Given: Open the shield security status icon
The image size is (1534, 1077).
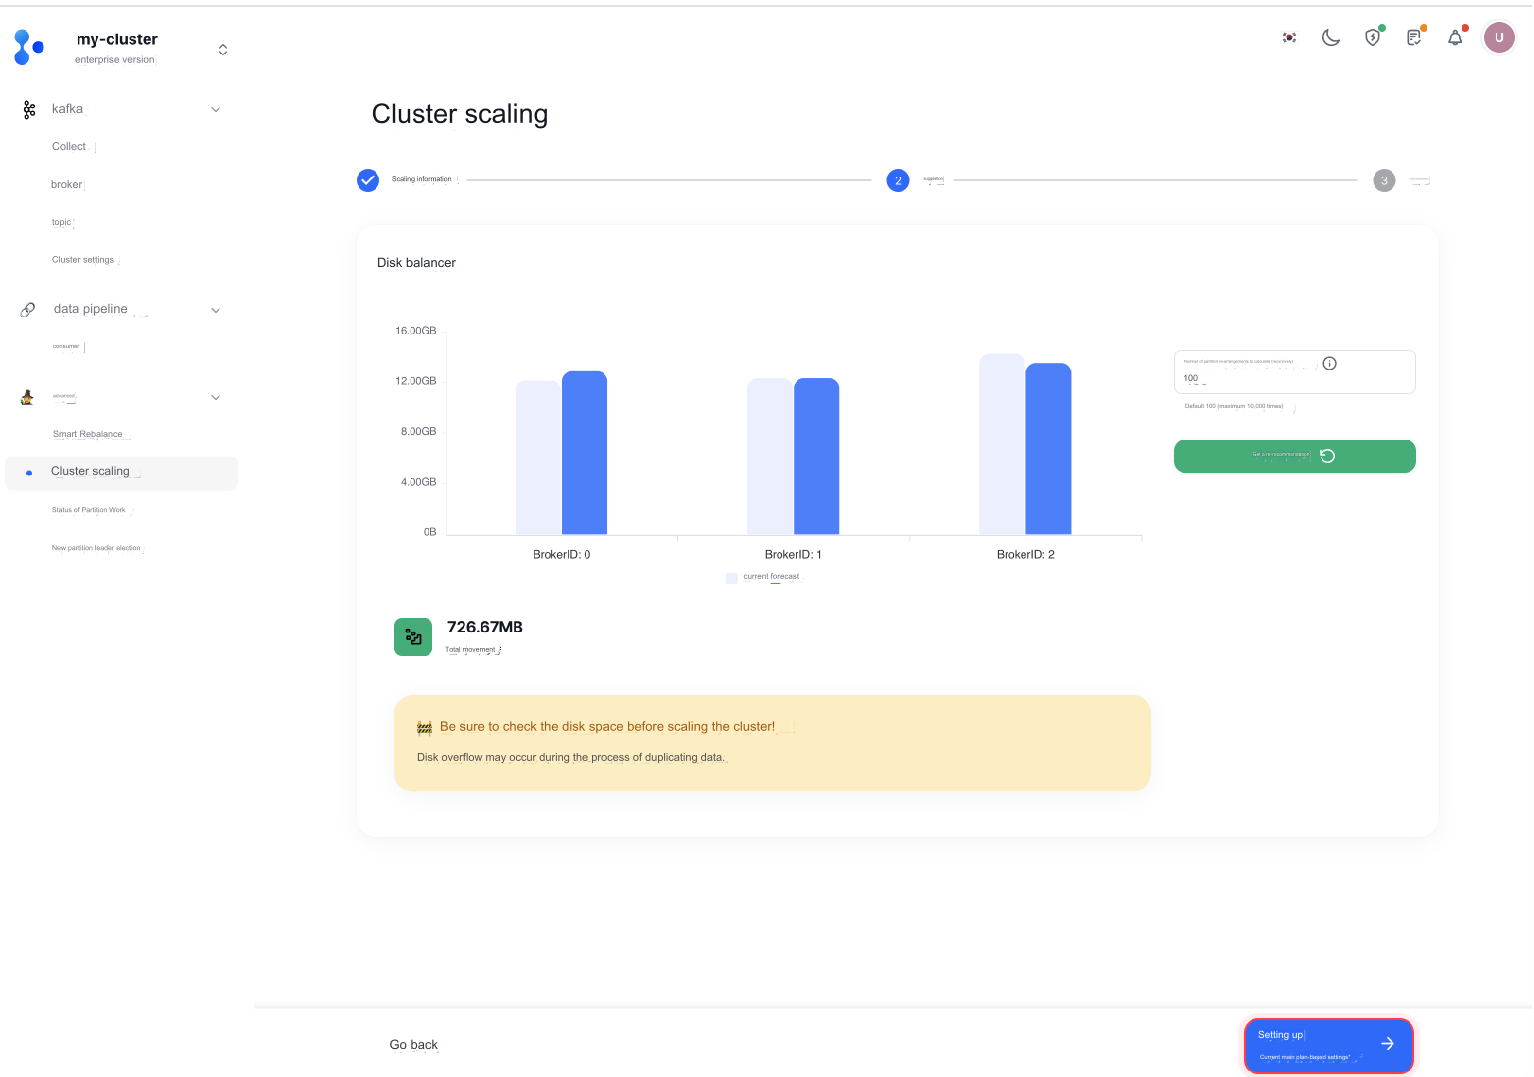Looking at the screenshot, I should pyautogui.click(x=1373, y=38).
